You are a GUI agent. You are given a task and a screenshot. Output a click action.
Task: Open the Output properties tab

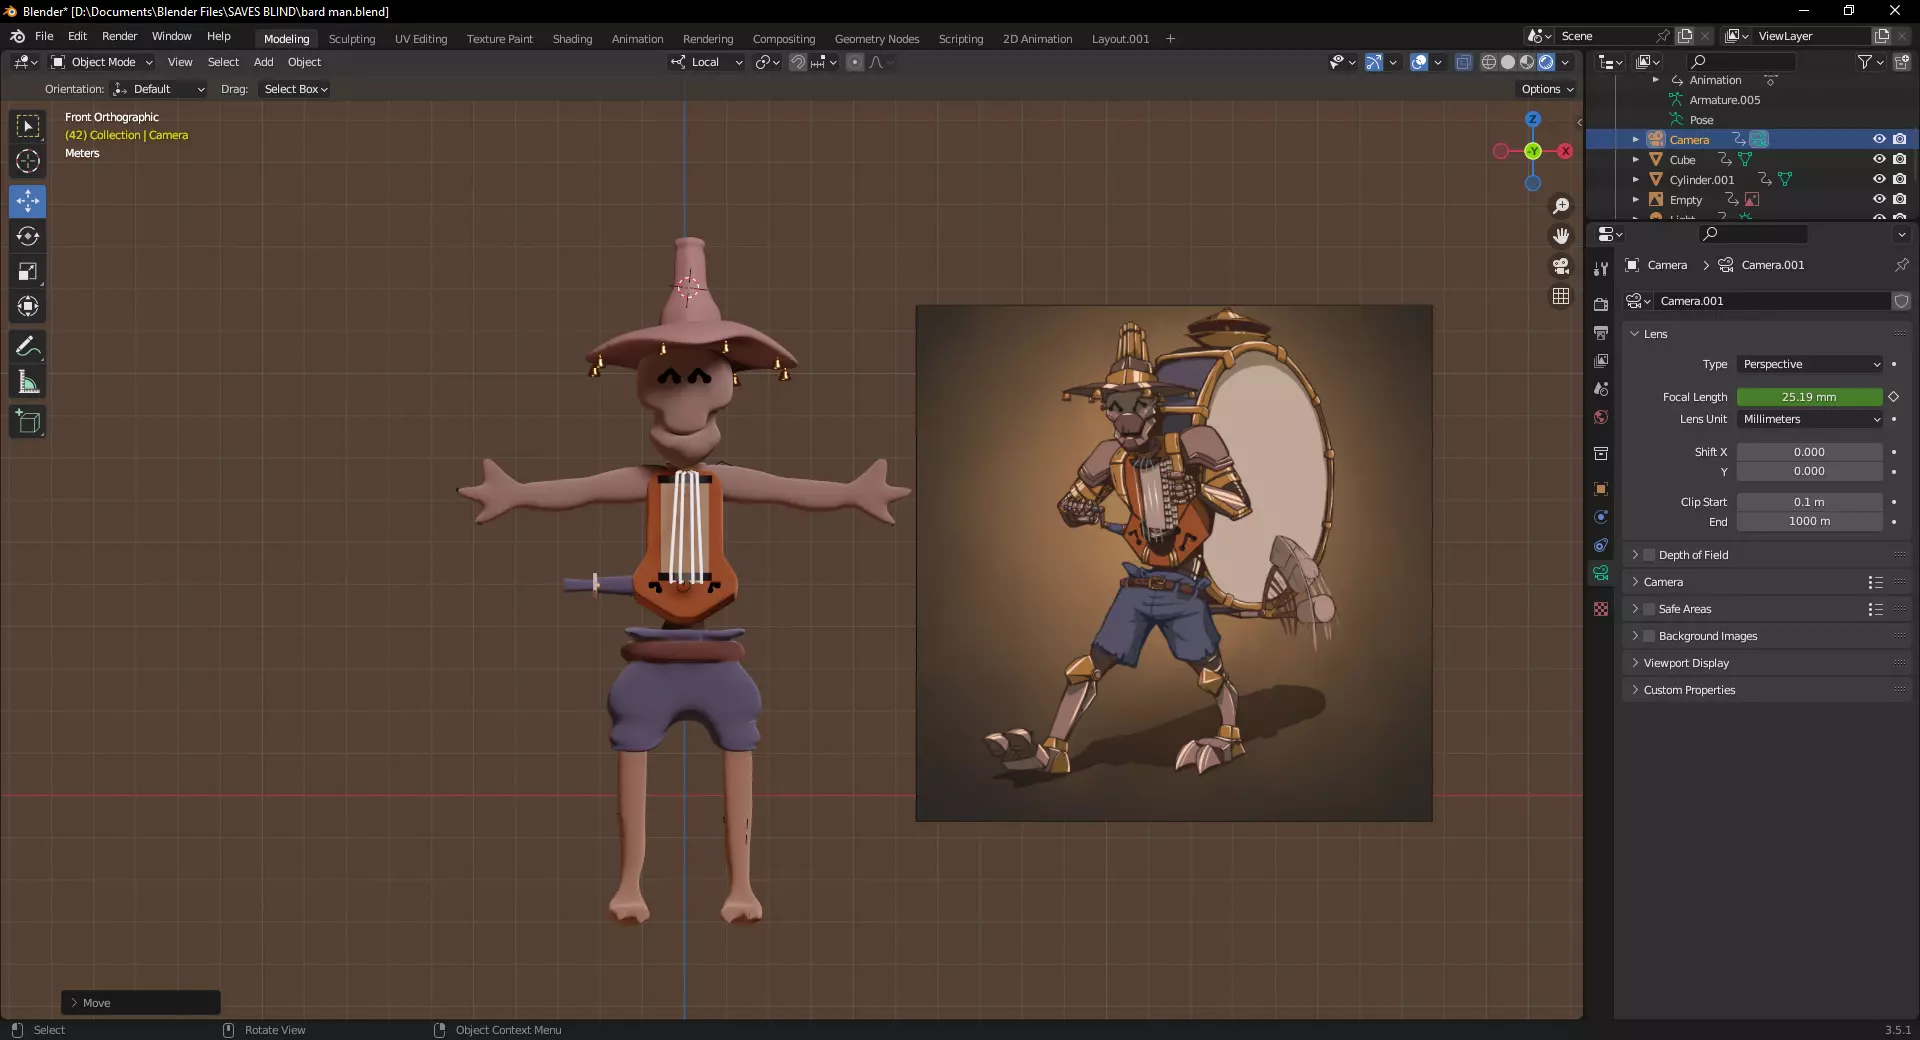coord(1601,332)
